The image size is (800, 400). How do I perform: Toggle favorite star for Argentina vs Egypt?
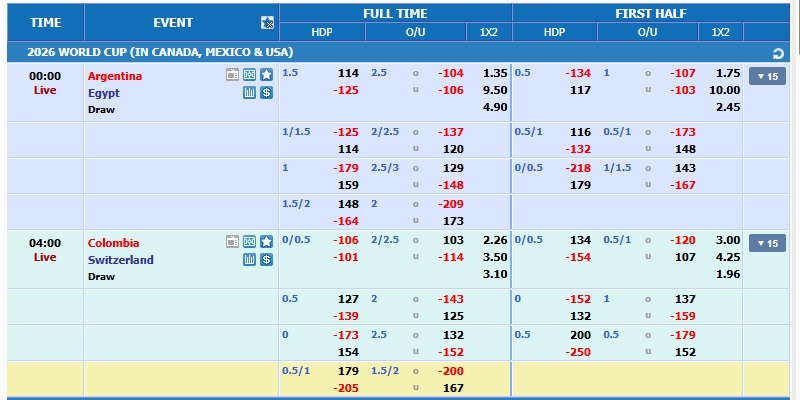266,75
